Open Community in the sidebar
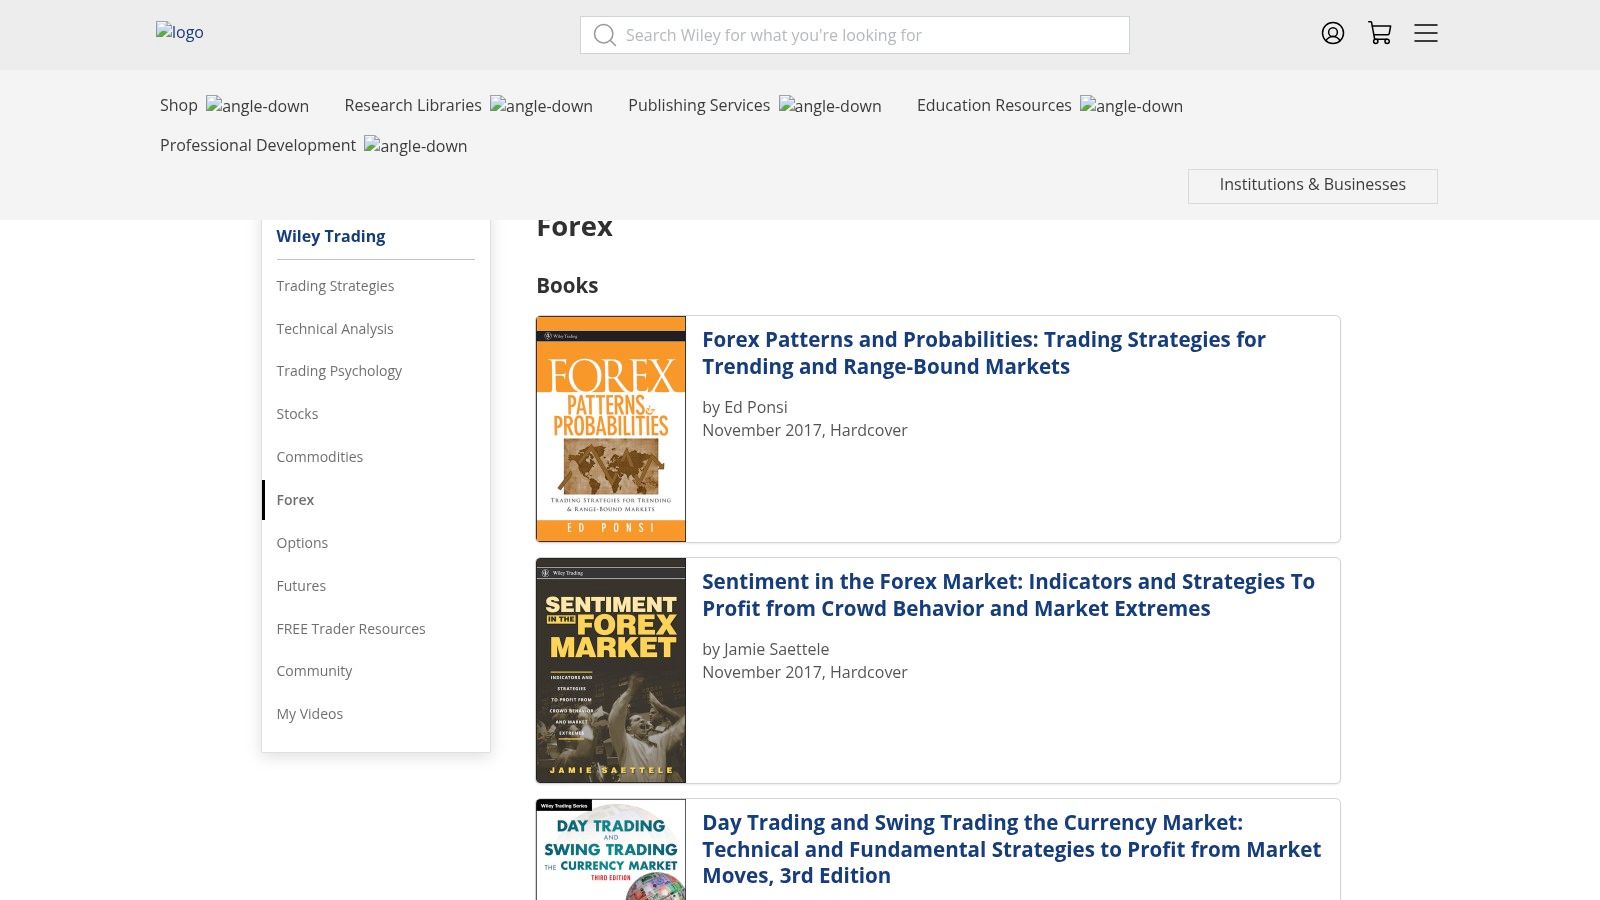The width and height of the screenshot is (1600, 900). 314,671
